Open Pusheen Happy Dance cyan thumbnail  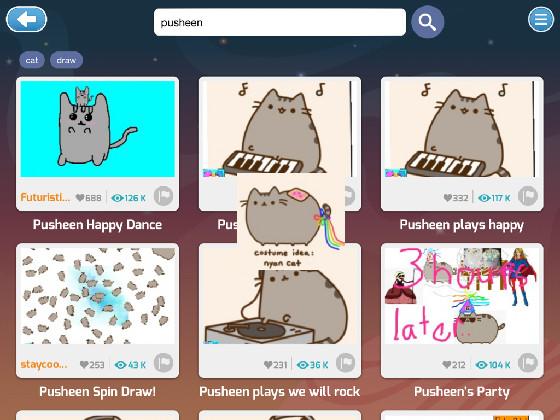point(98,129)
